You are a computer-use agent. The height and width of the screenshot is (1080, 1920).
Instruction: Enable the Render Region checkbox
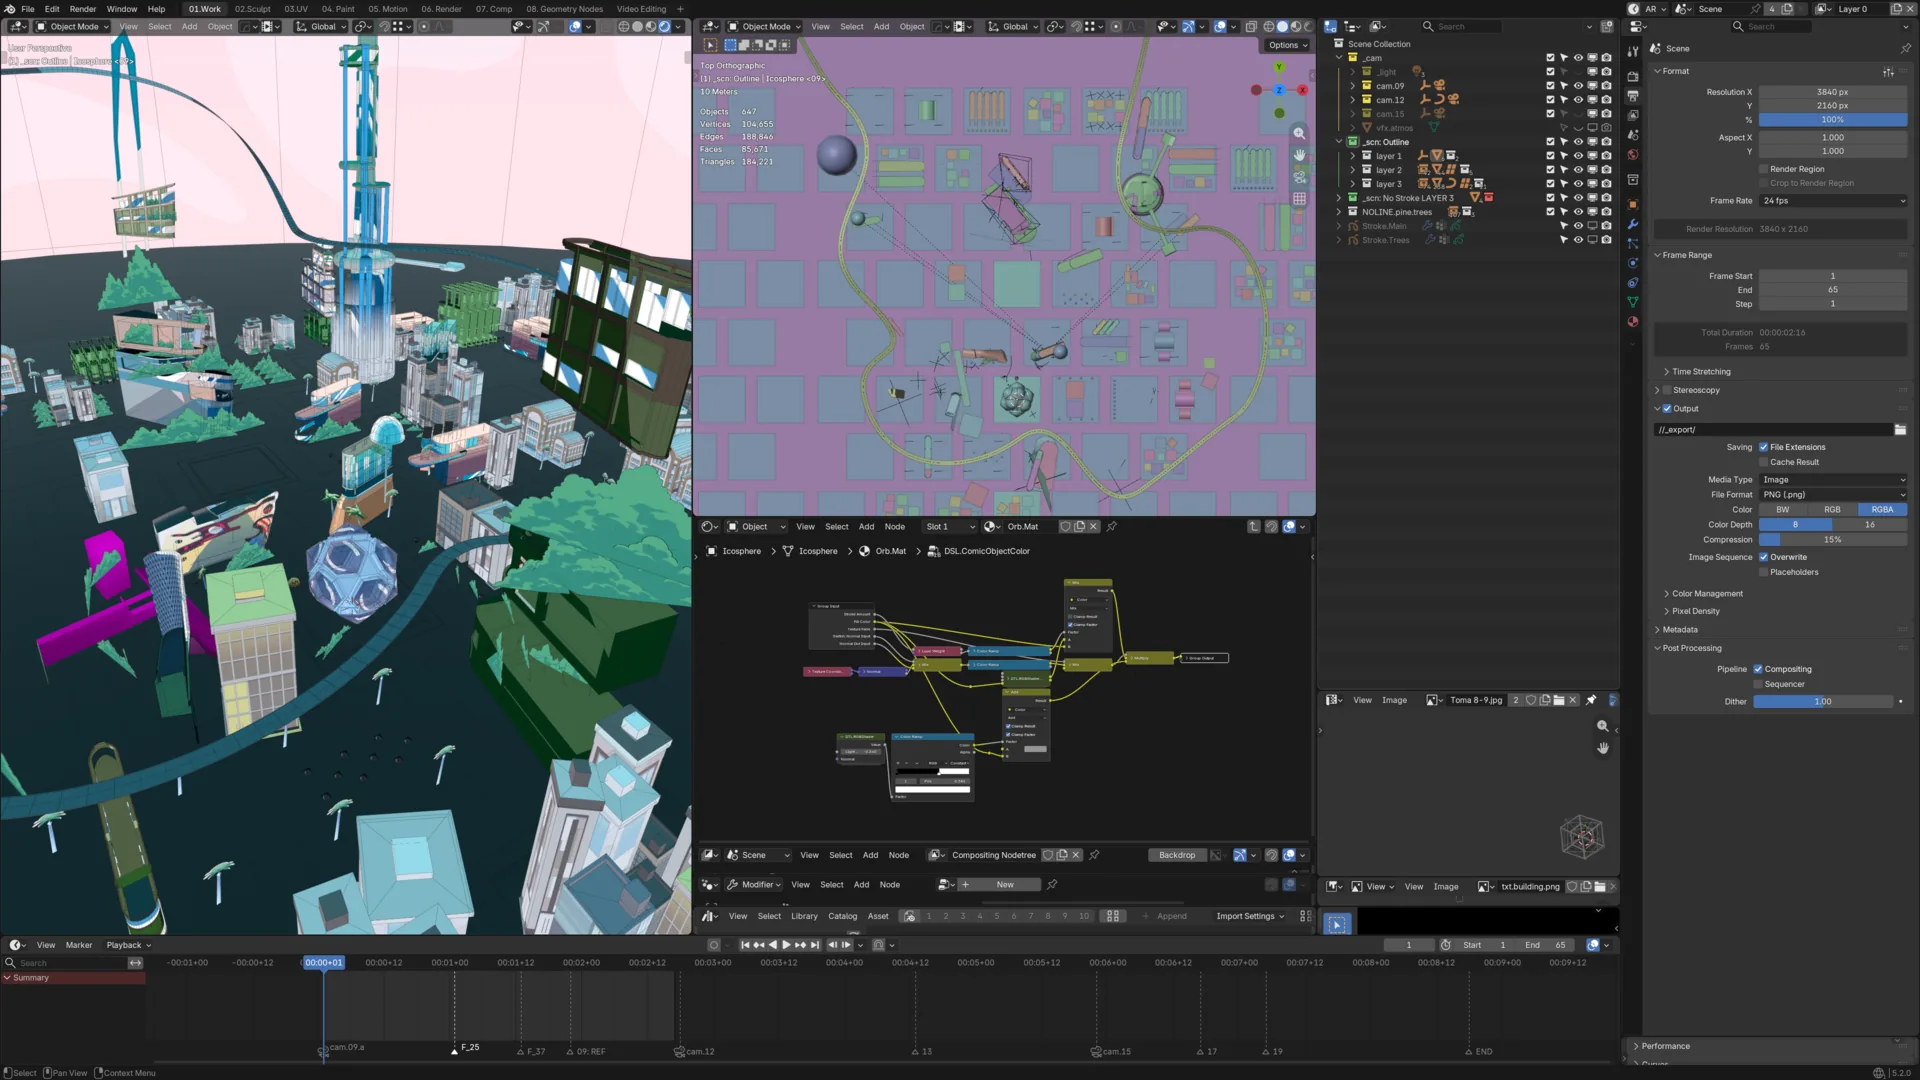(1763, 169)
